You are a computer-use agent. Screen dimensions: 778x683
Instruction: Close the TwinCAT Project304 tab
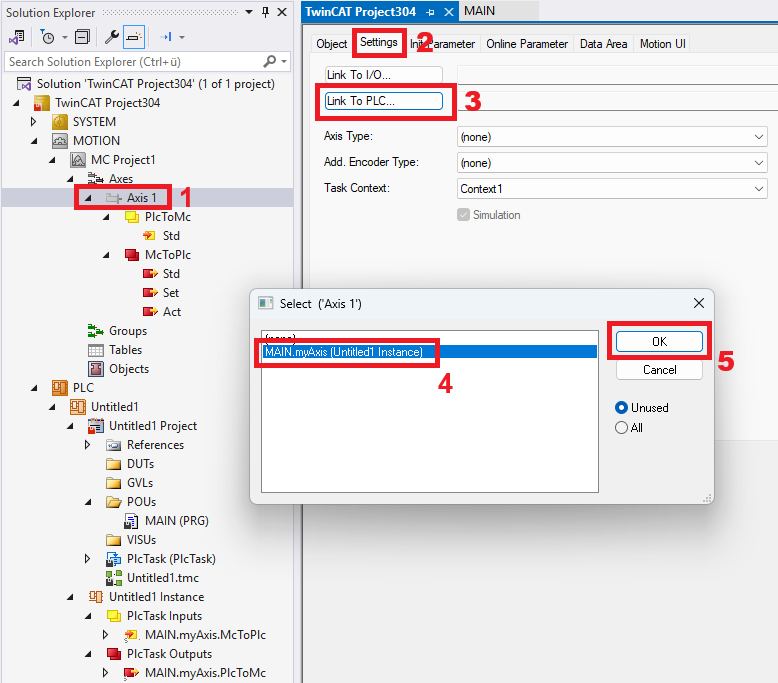tap(449, 12)
